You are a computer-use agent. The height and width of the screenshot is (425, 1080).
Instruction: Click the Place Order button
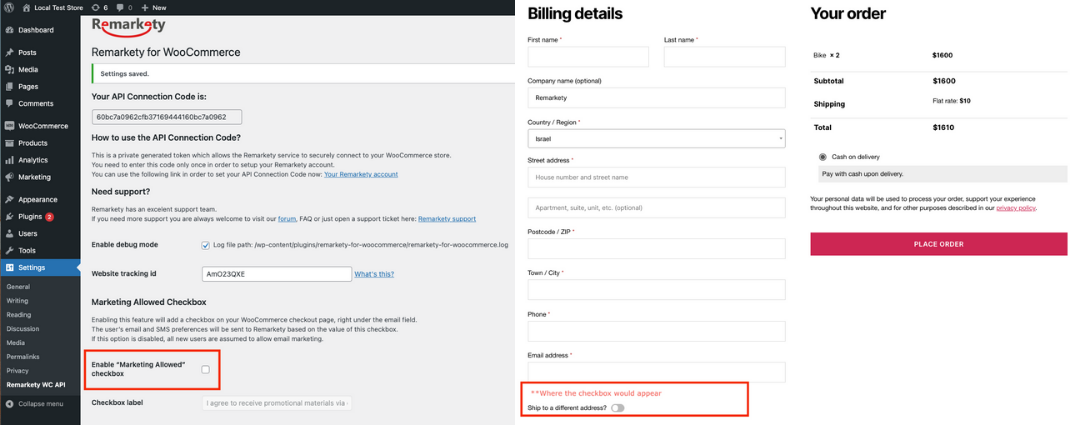[x=938, y=244]
